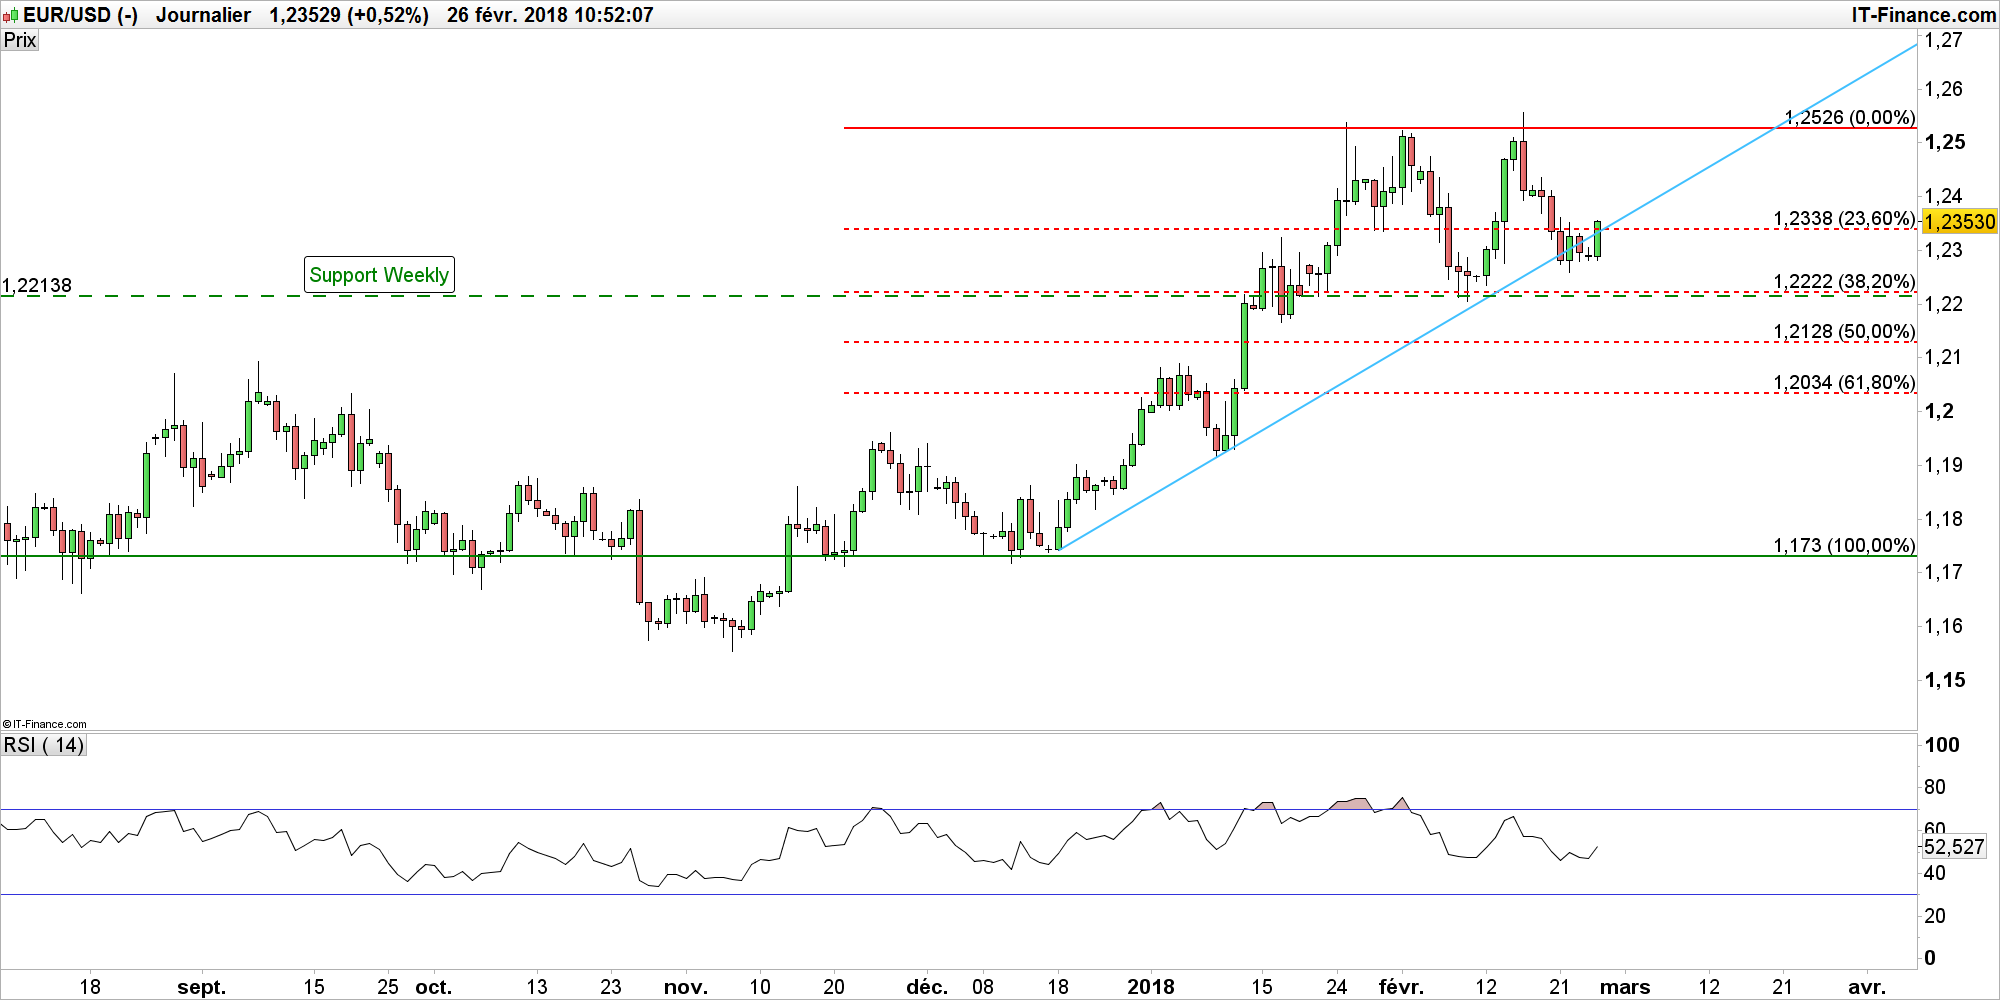This screenshot has height=1000, width=2000.
Task: Open the IT-Finance.com link at top right
Action: click(1923, 15)
